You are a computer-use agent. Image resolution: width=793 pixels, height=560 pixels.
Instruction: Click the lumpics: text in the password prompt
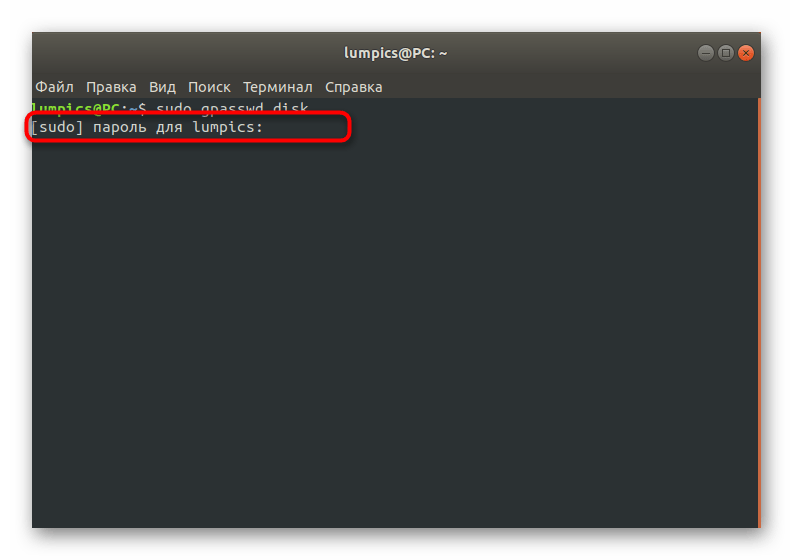(x=228, y=127)
